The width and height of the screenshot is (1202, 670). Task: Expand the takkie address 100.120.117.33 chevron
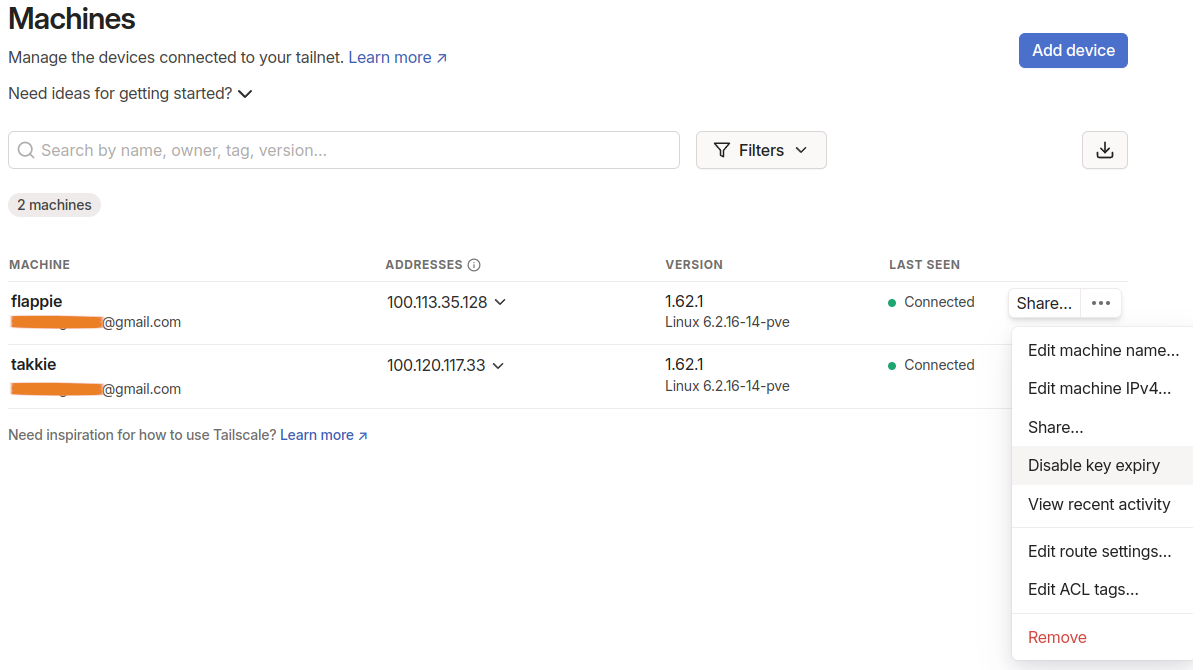498,366
